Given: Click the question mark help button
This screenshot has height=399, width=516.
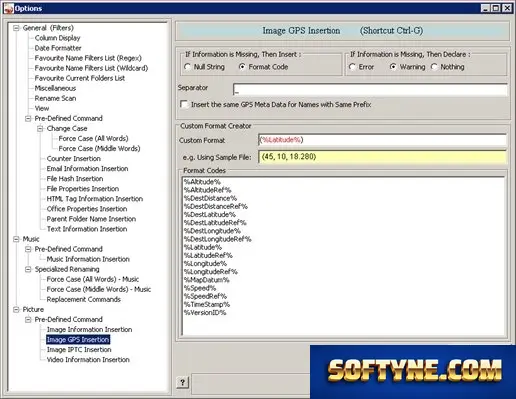Looking at the screenshot, I should click(182, 382).
